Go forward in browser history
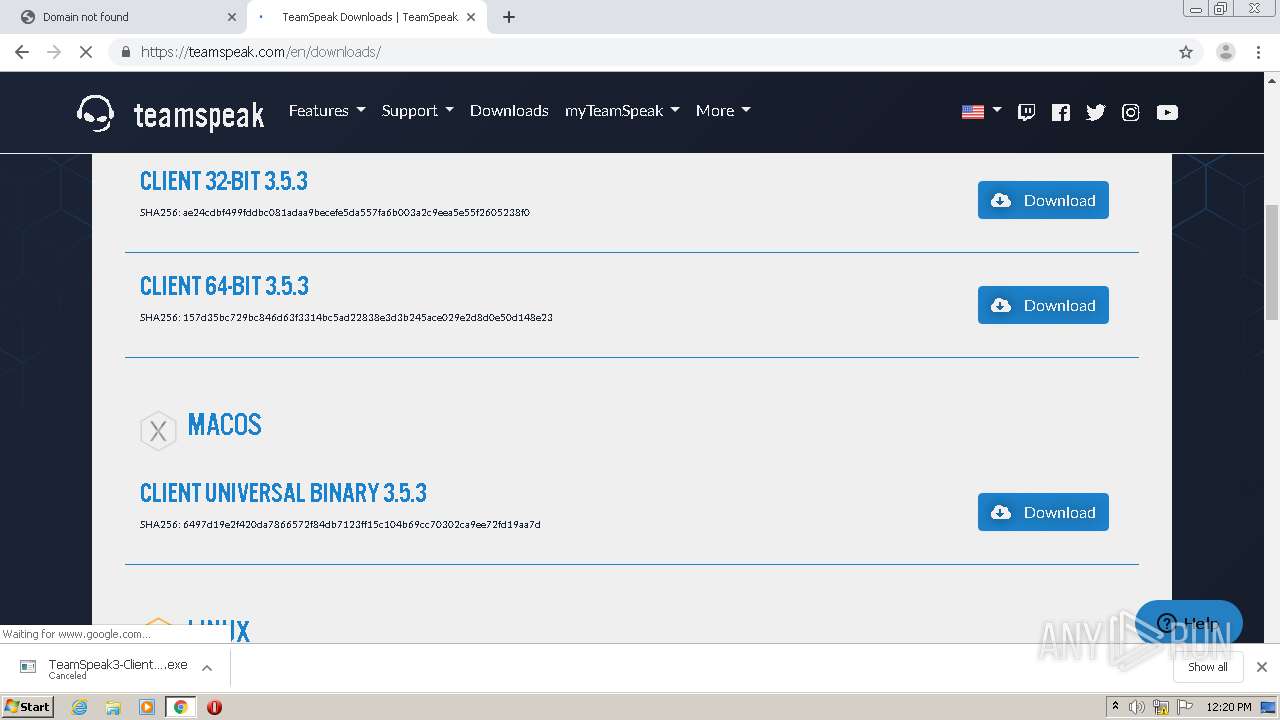The height and width of the screenshot is (720, 1280). (x=54, y=52)
